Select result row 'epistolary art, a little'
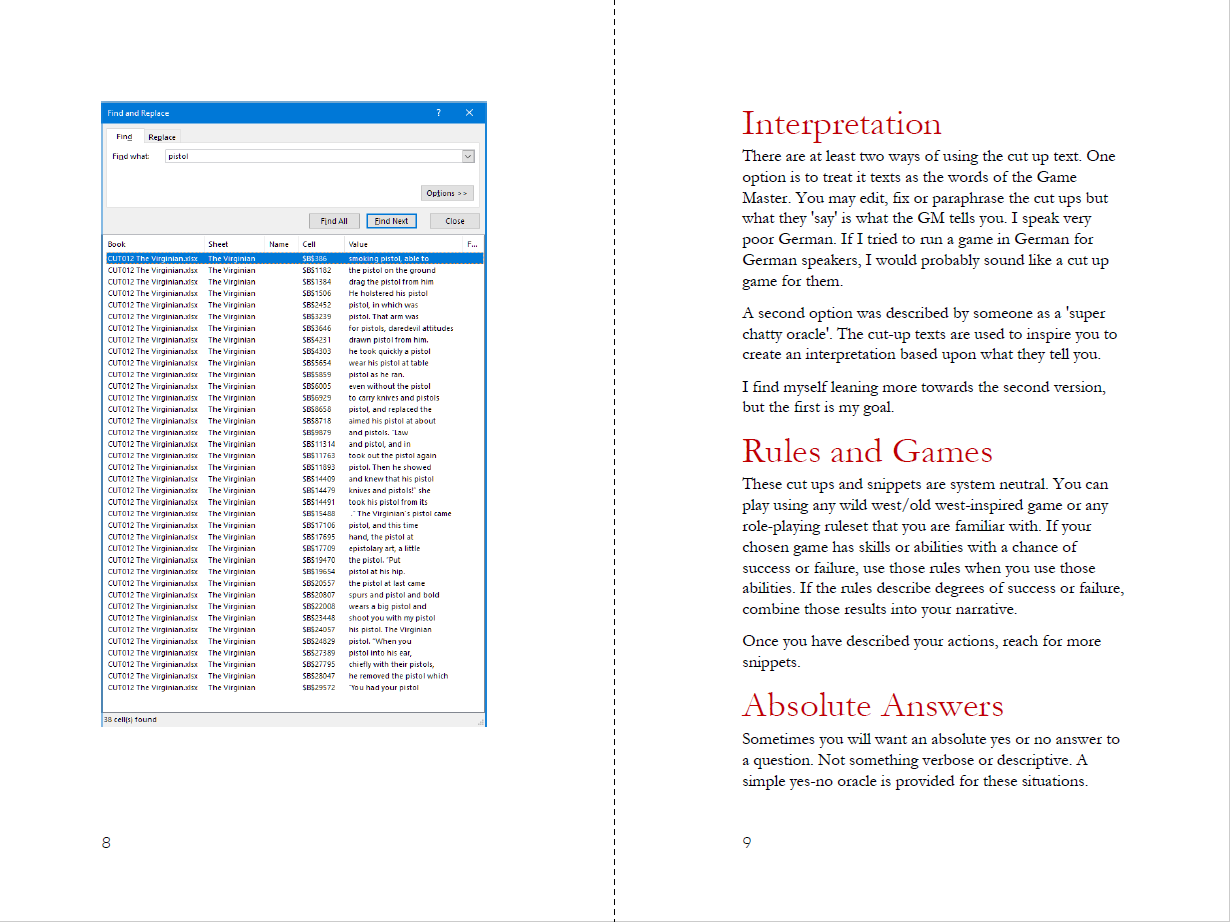 384,548
